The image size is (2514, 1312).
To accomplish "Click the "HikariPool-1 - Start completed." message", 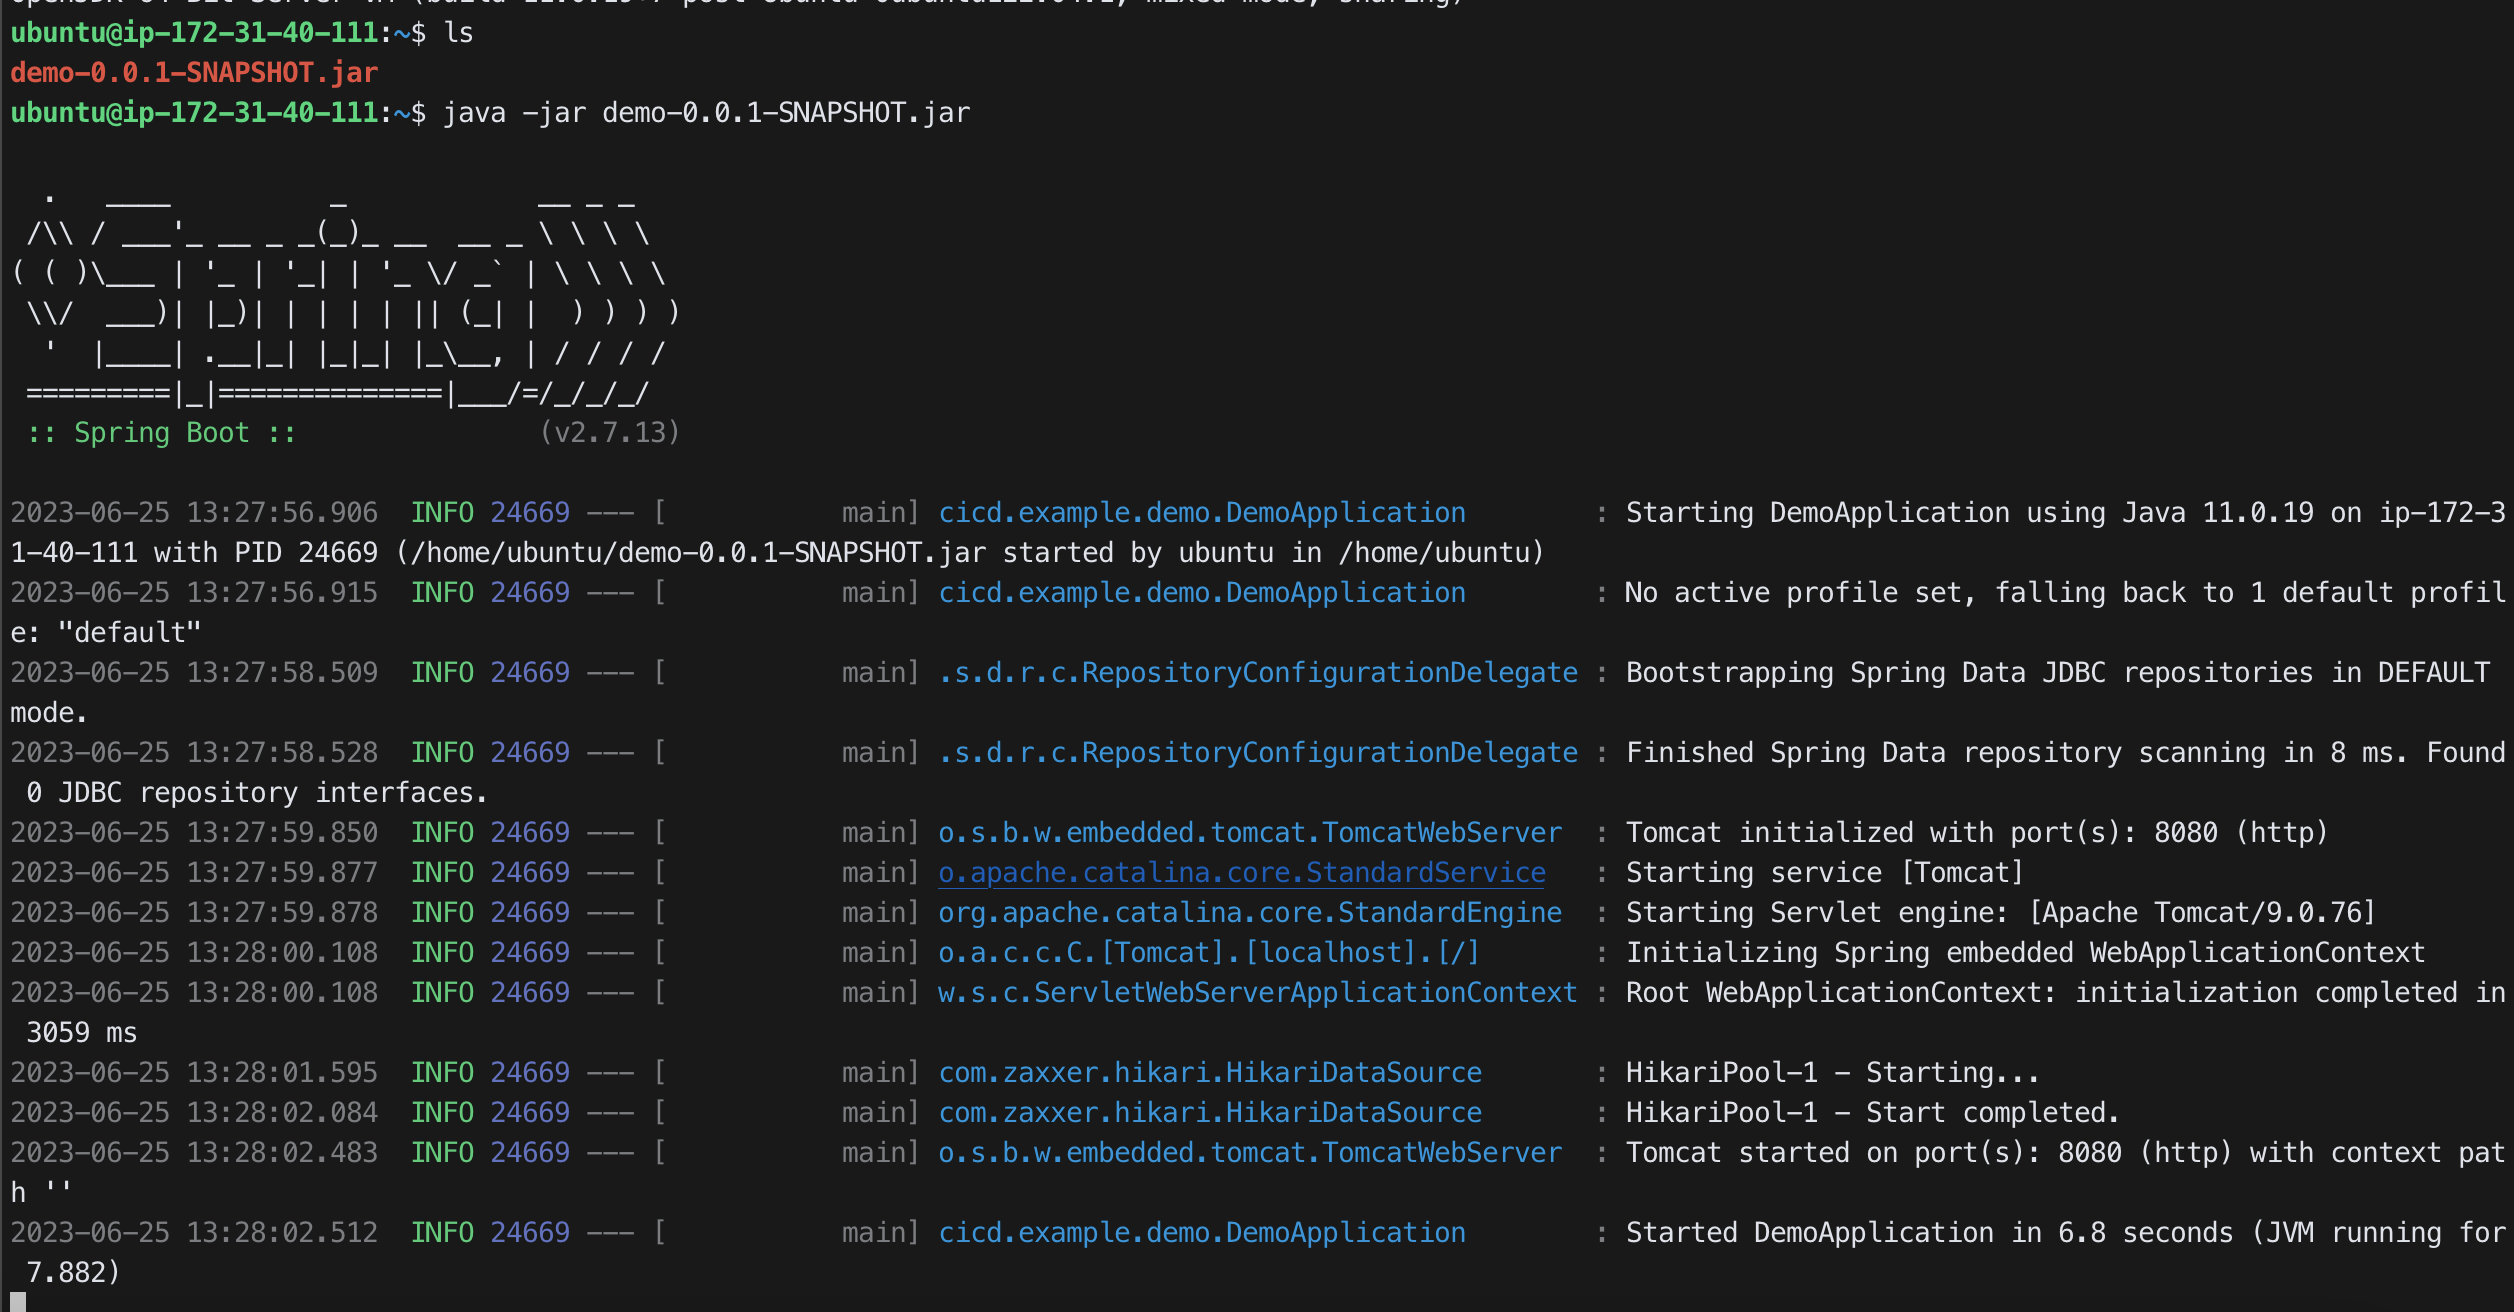I will pos(1872,1113).
